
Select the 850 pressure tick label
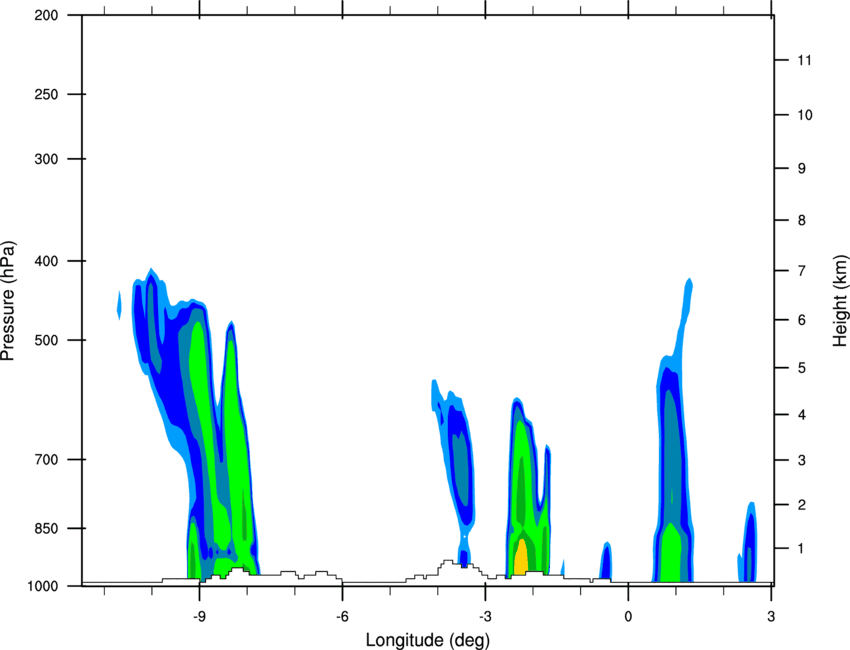click(46, 528)
